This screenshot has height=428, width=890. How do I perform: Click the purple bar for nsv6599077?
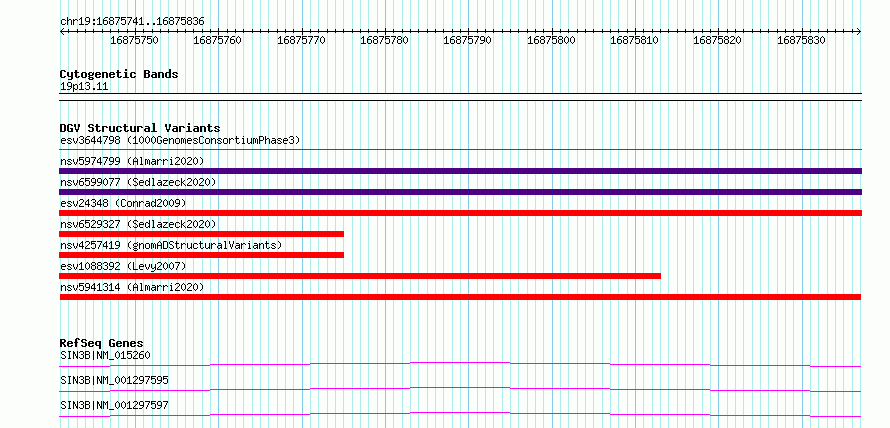pyautogui.click(x=460, y=192)
